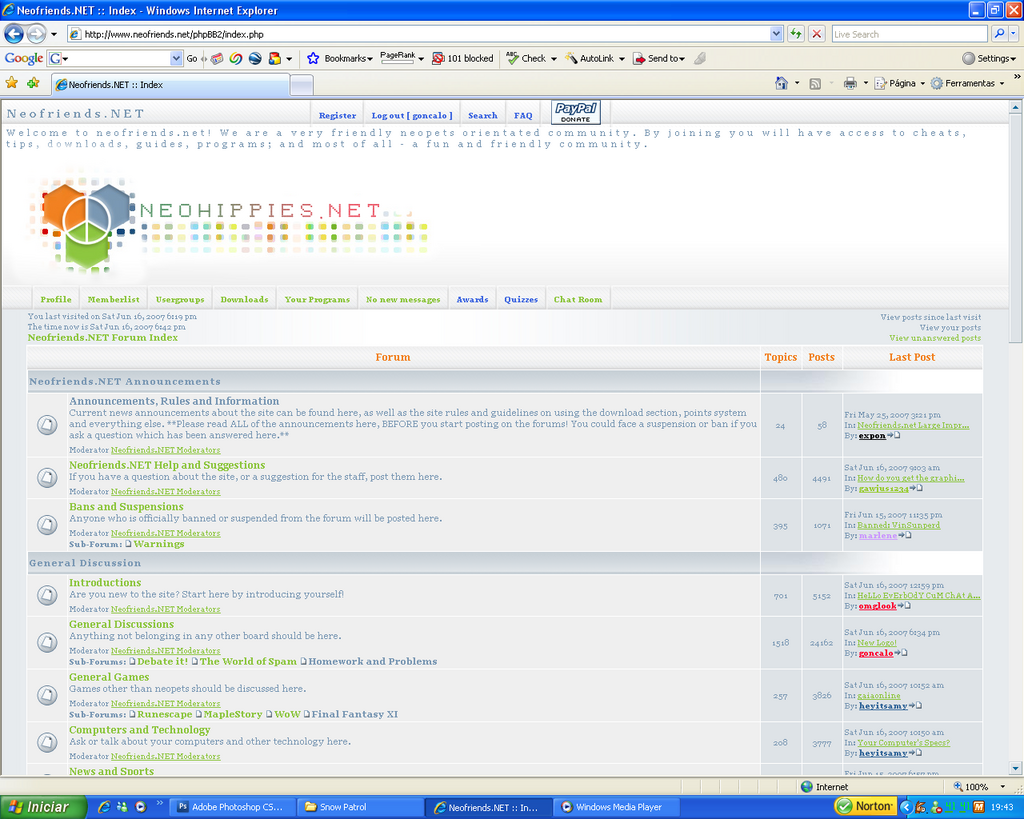Open the Memberlist navigation tab
1024x819 pixels.
113,299
